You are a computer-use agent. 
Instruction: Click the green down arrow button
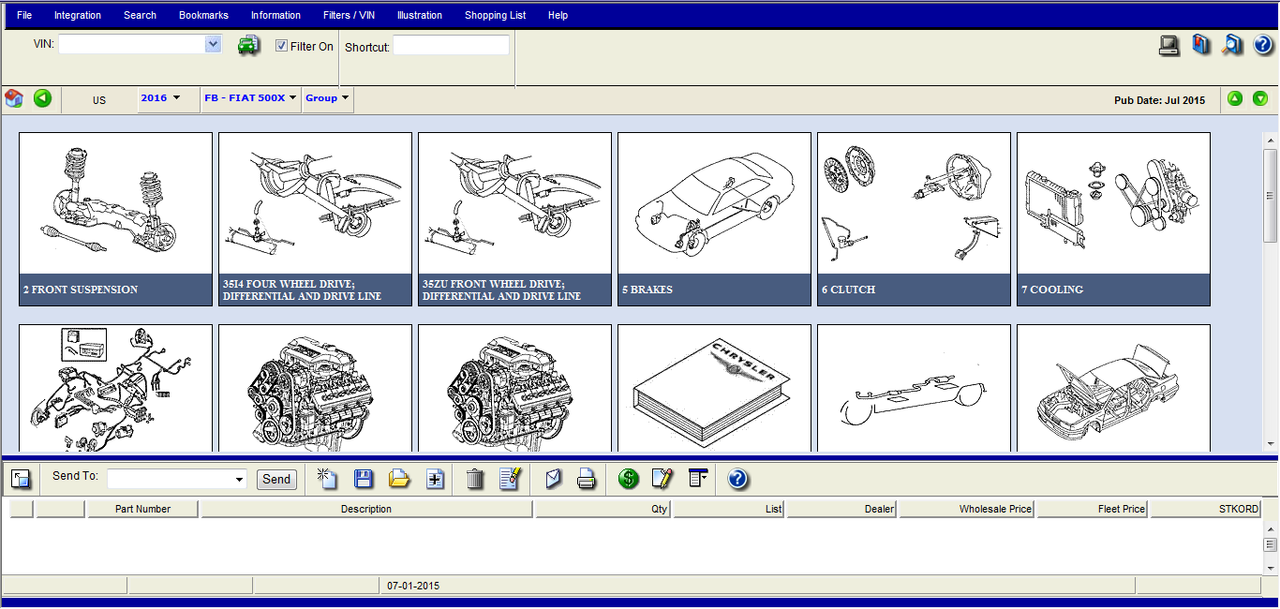(1260, 99)
